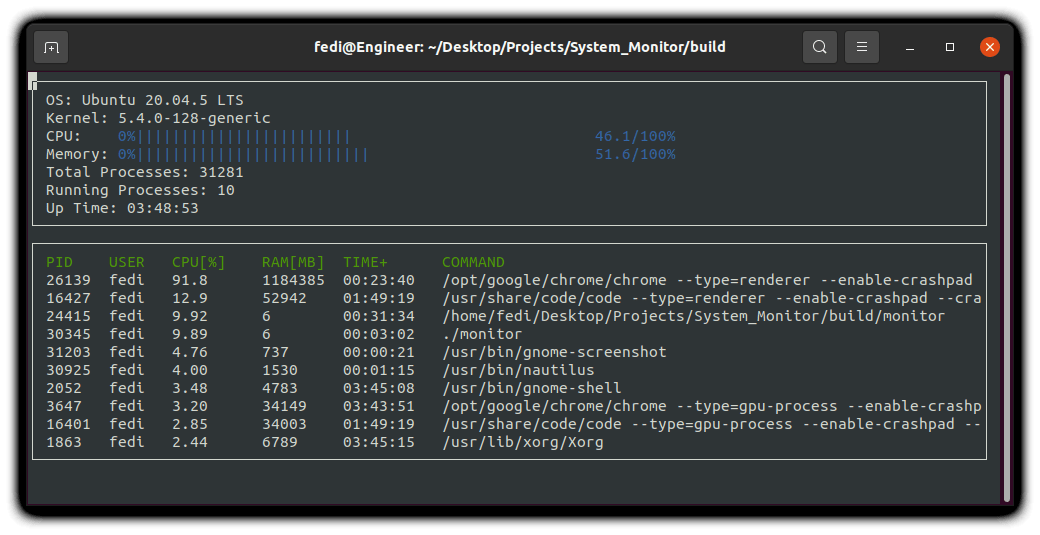1040x535 pixels.
Task: Click the 1184385 RAM value
Action: pyautogui.click(x=293, y=280)
